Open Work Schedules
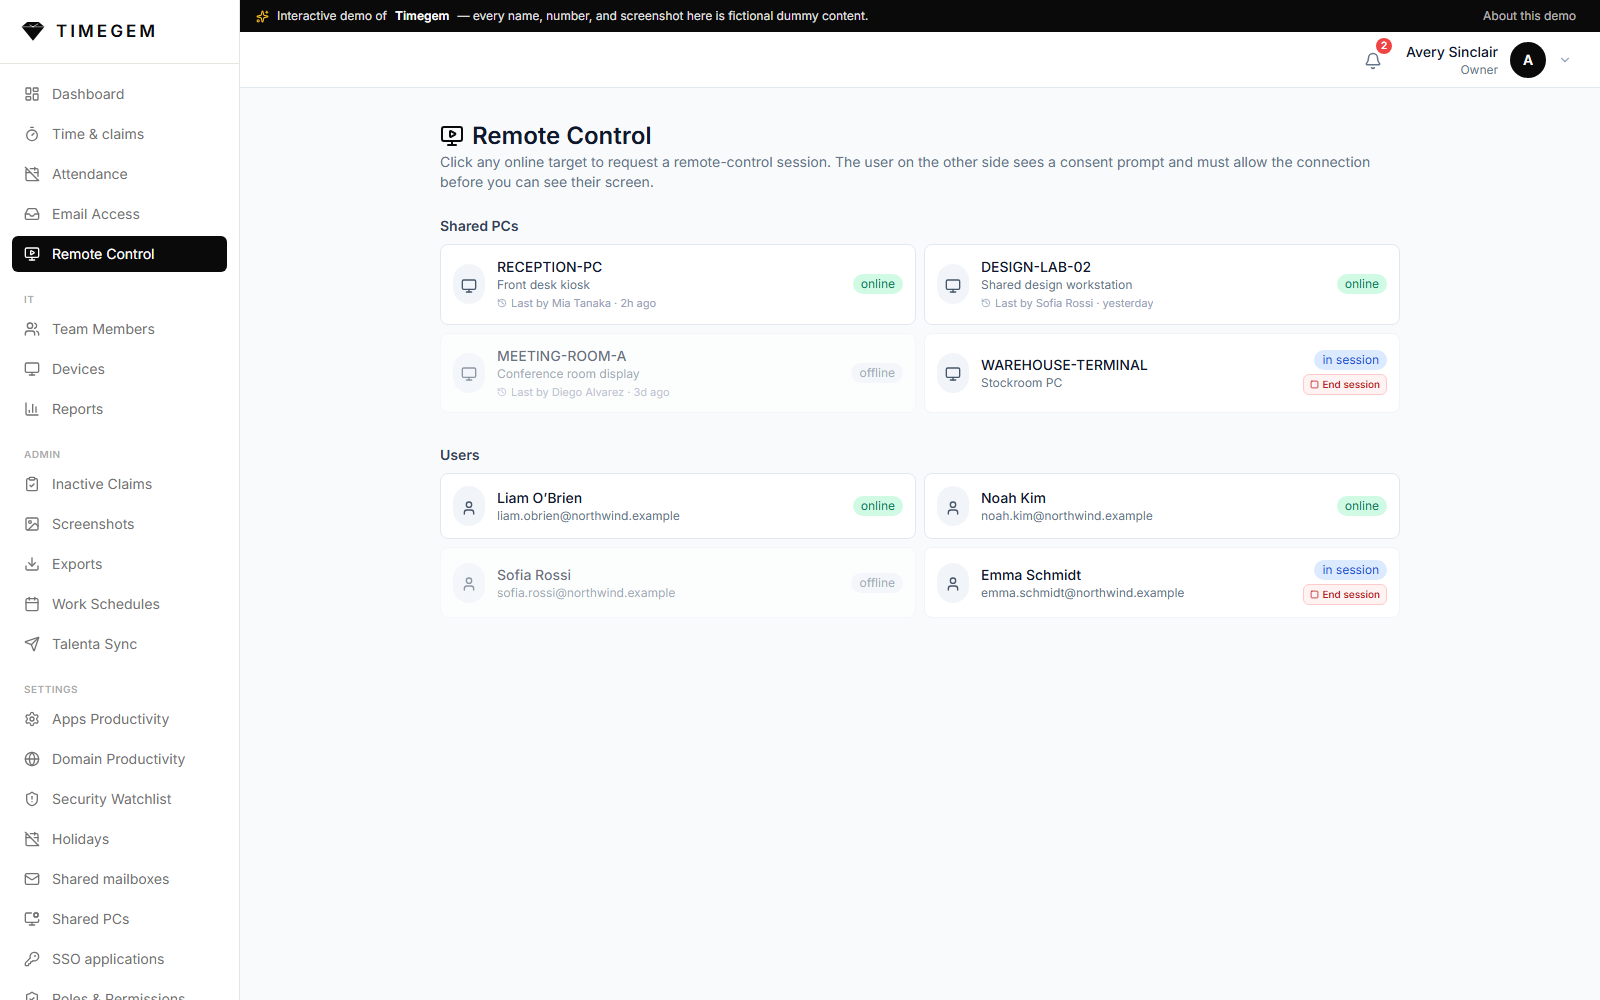 pos(120,604)
